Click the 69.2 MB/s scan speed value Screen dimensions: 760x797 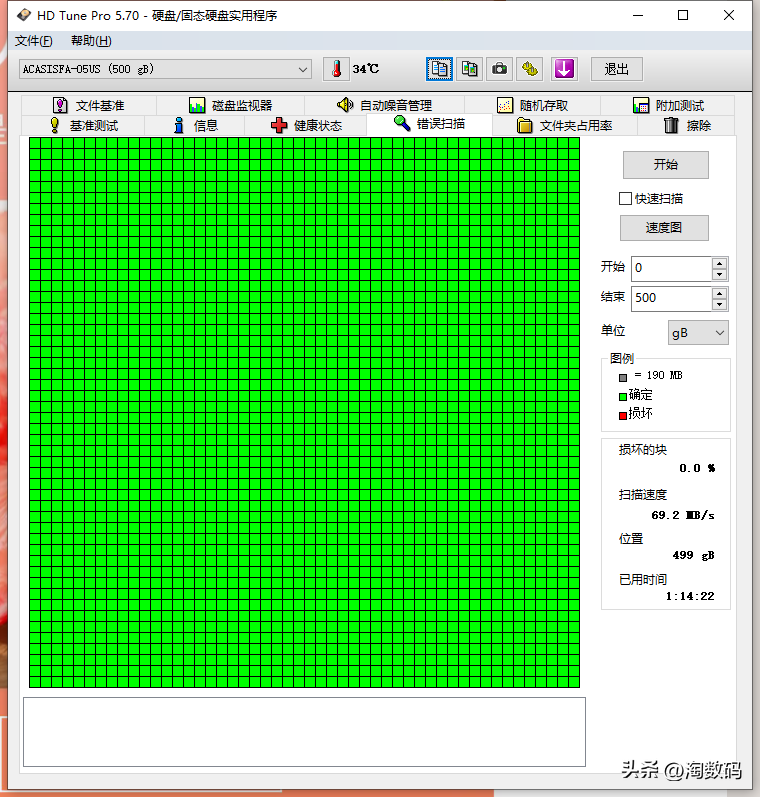683,515
